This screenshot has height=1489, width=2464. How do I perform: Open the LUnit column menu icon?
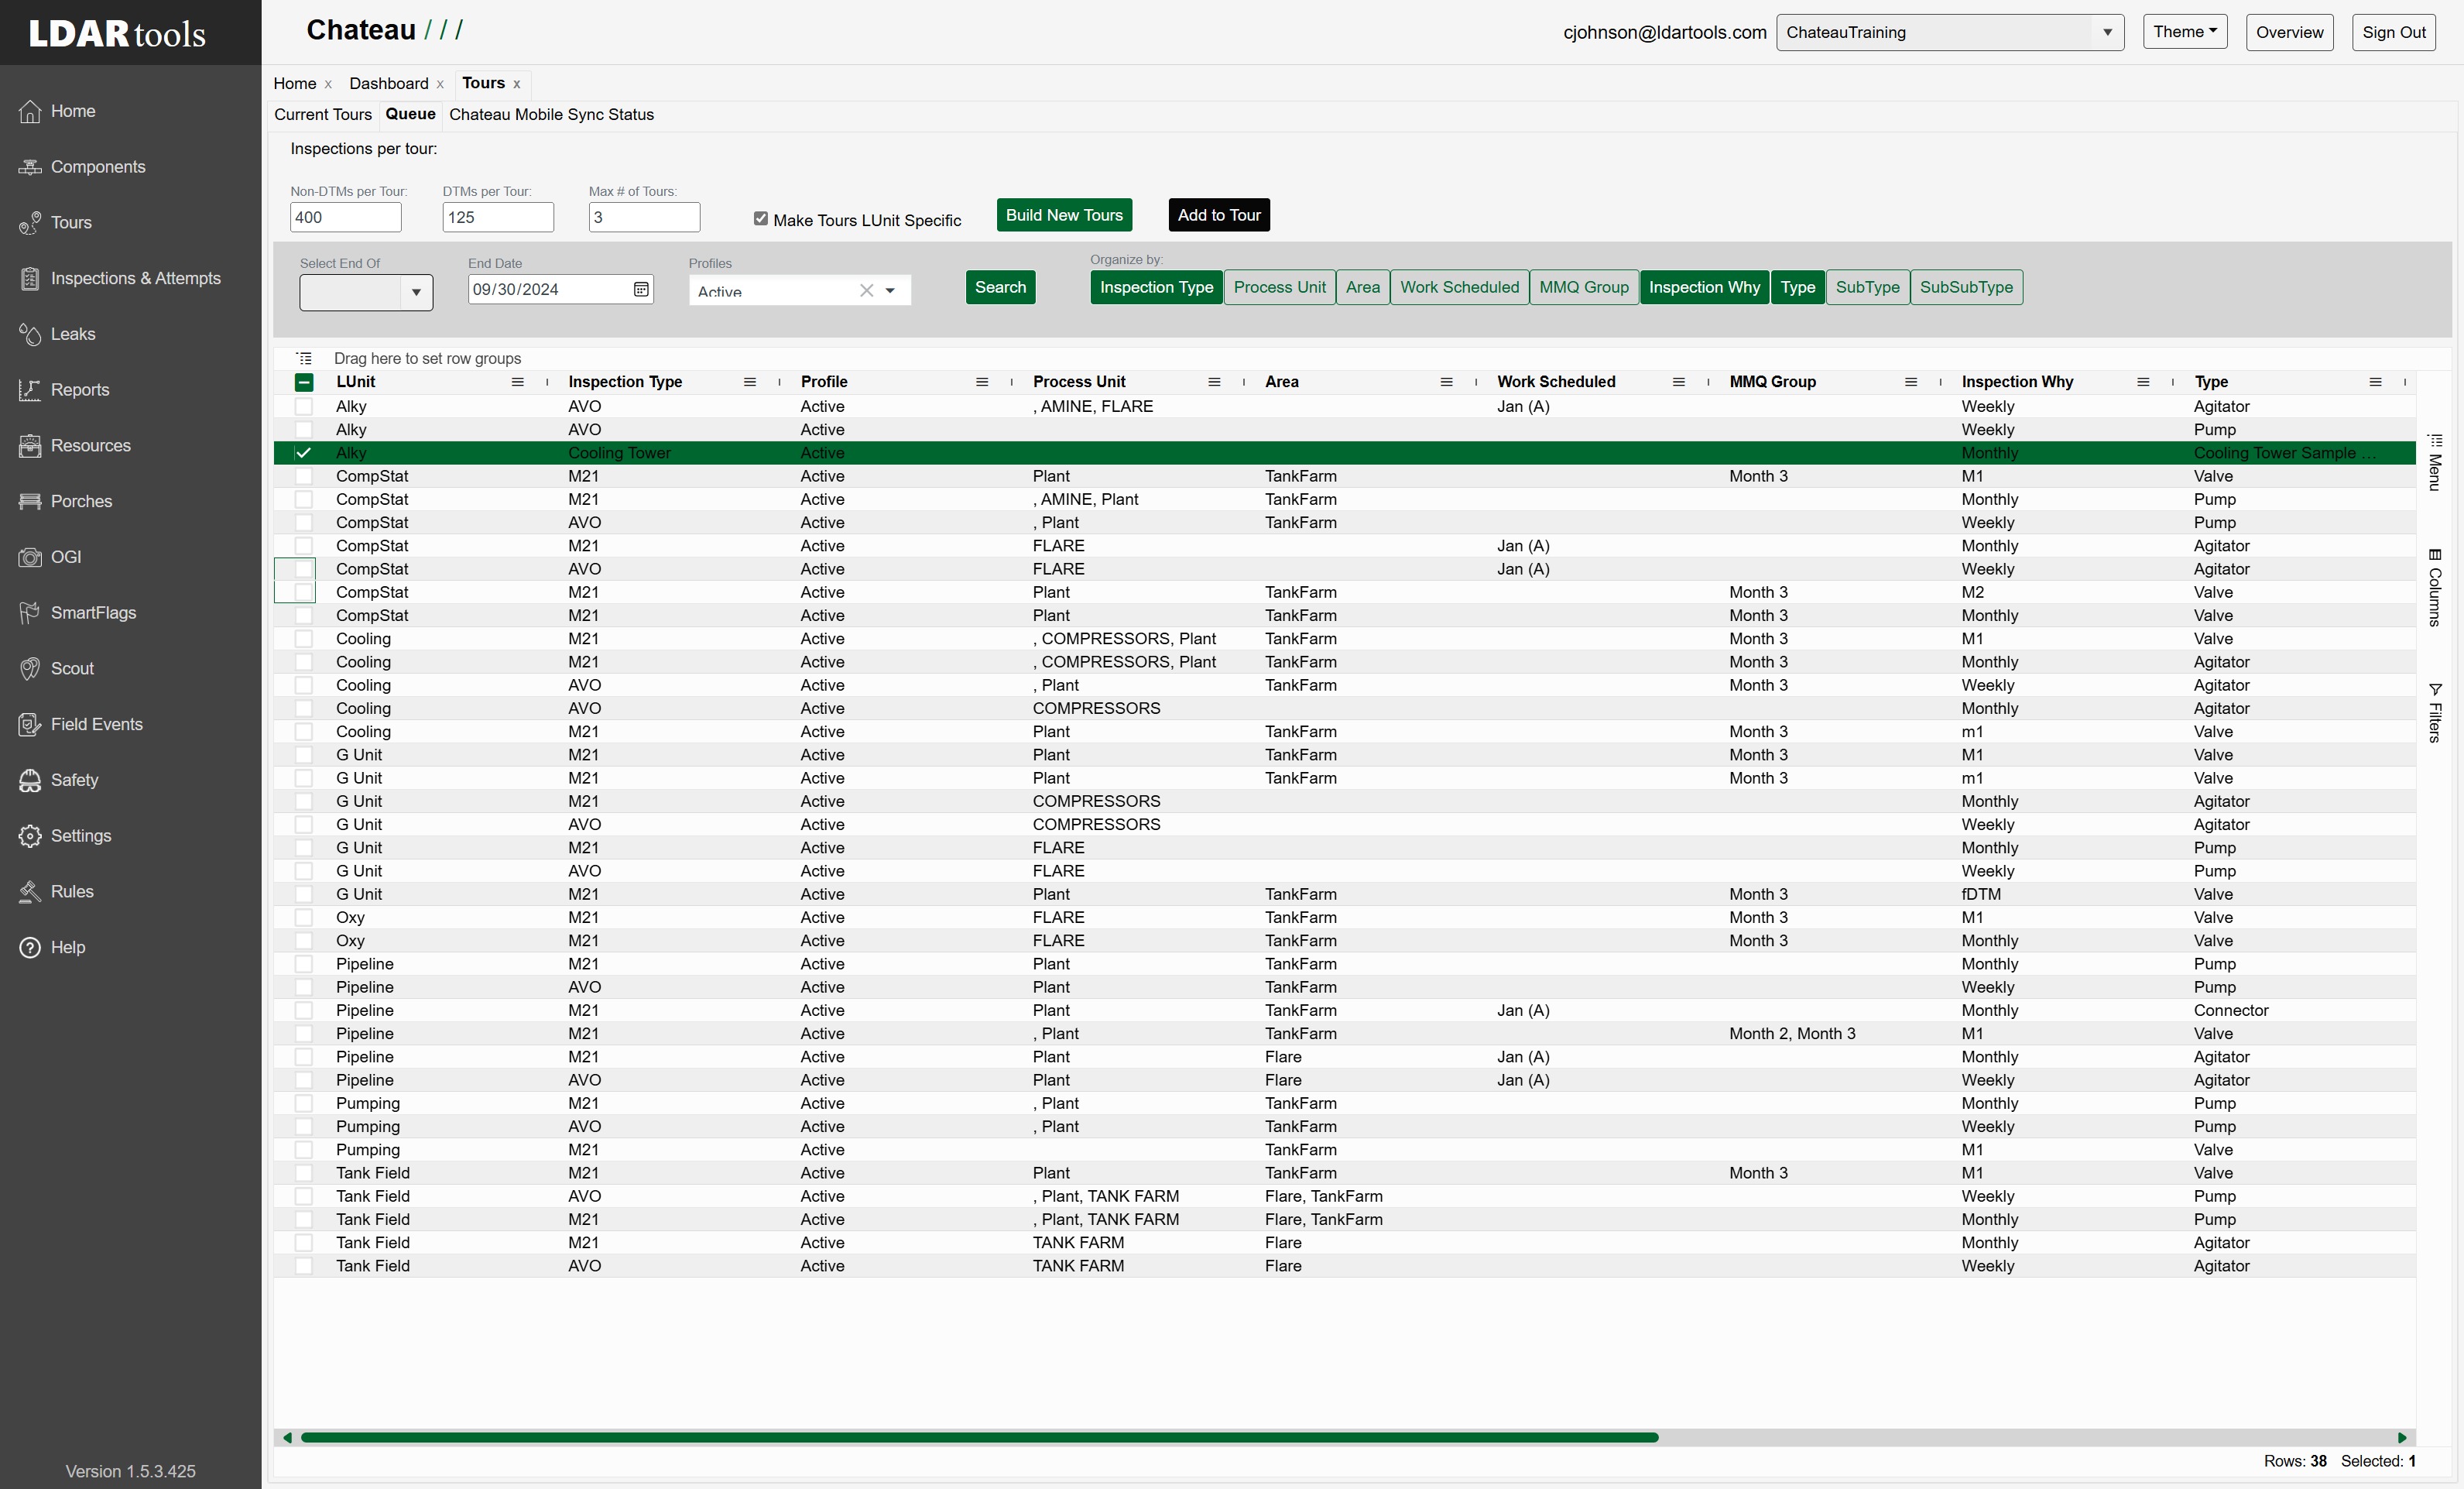point(517,382)
